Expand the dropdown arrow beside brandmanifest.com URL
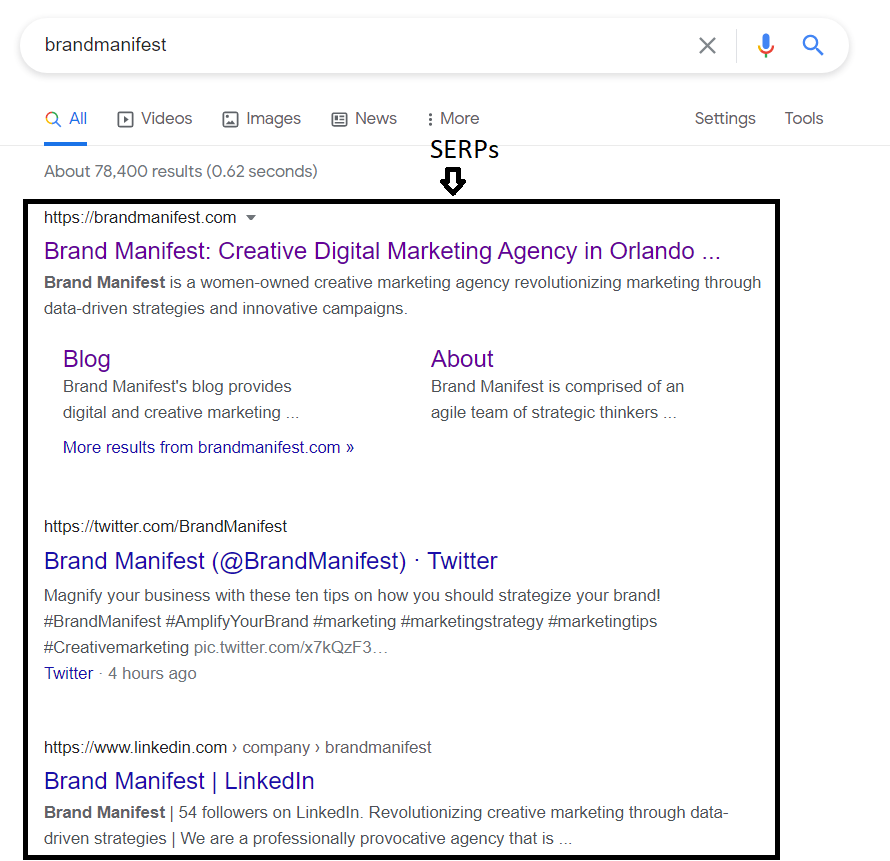890x861 pixels. 251,217
